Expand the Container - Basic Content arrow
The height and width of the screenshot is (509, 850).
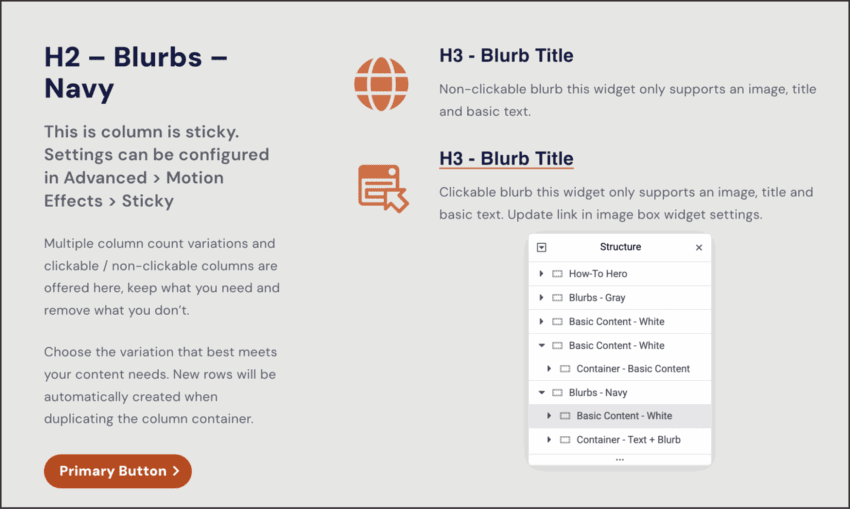pyautogui.click(x=549, y=369)
